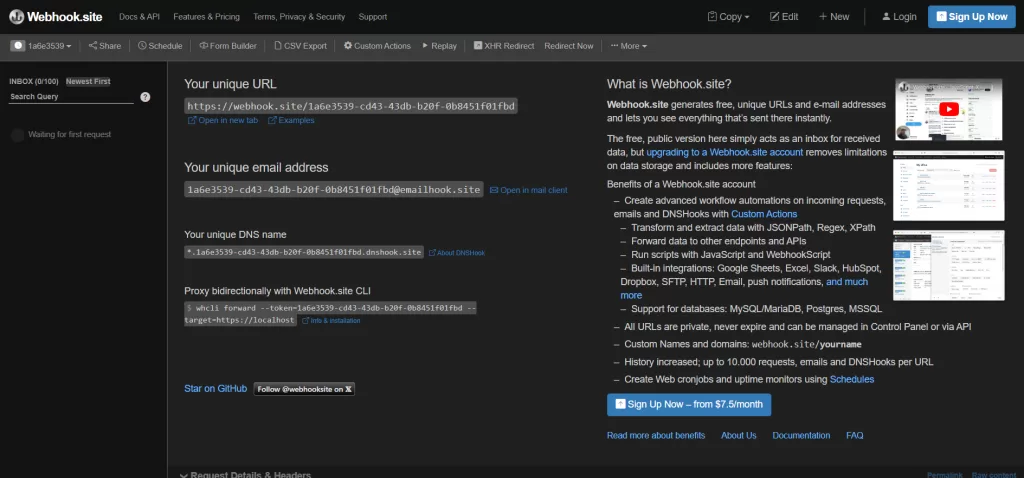Click the search query help icon
1024x478 pixels.
(145, 97)
